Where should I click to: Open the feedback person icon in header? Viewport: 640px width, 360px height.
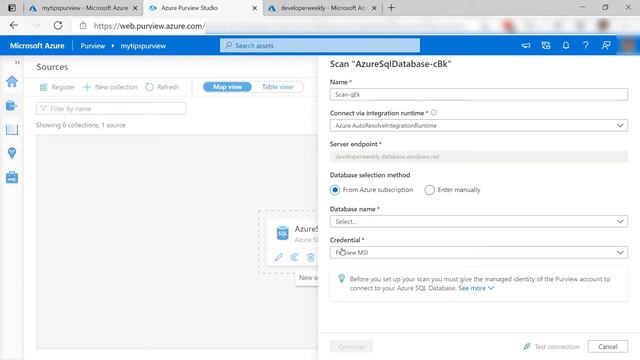click(x=606, y=46)
